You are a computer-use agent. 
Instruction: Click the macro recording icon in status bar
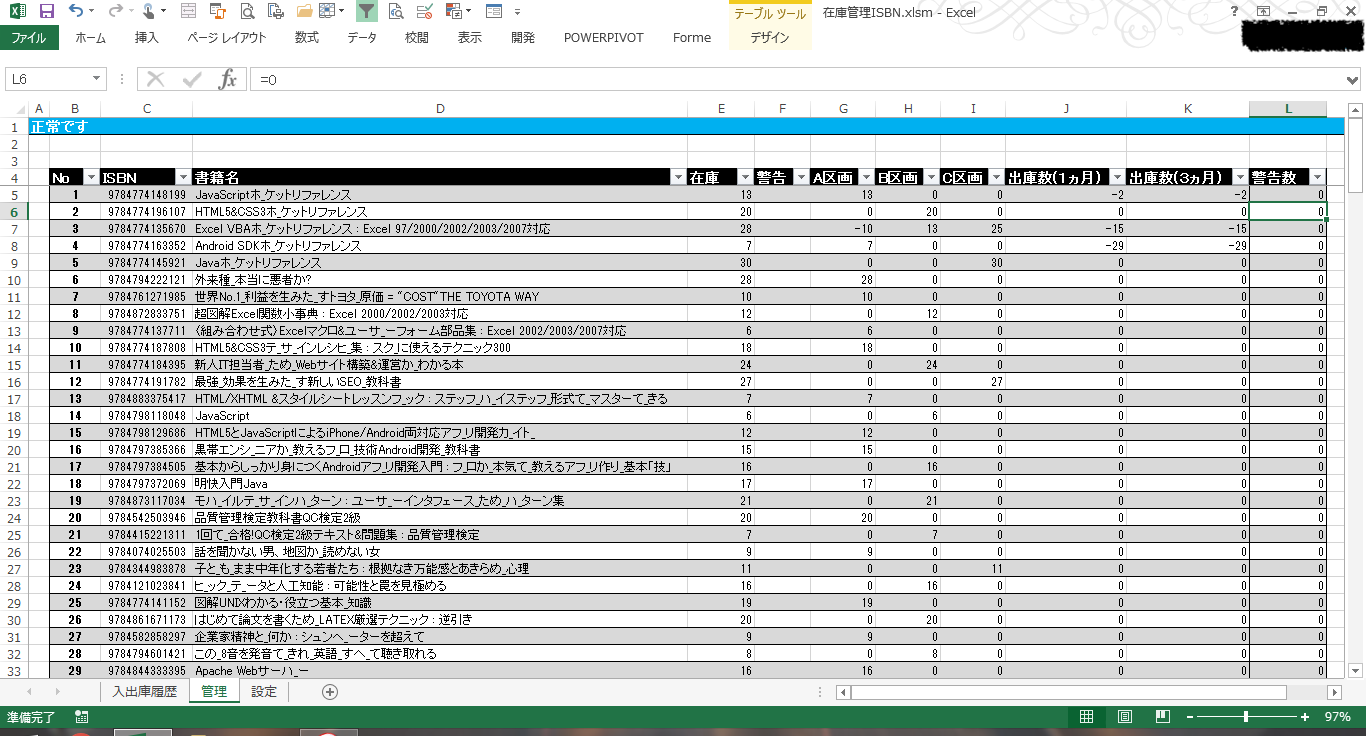81,717
